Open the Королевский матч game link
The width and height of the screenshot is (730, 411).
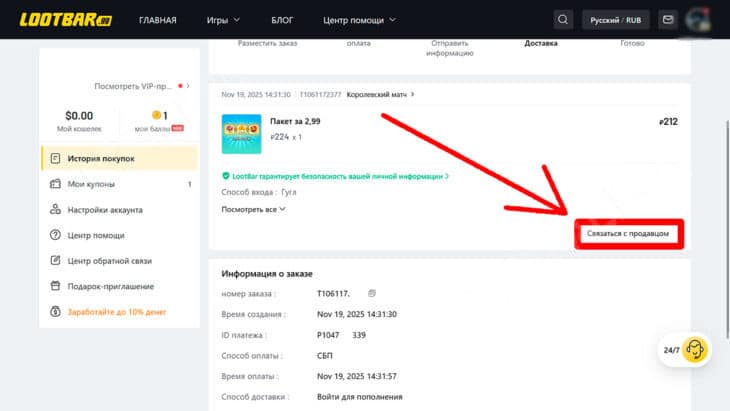pyautogui.click(x=380, y=95)
